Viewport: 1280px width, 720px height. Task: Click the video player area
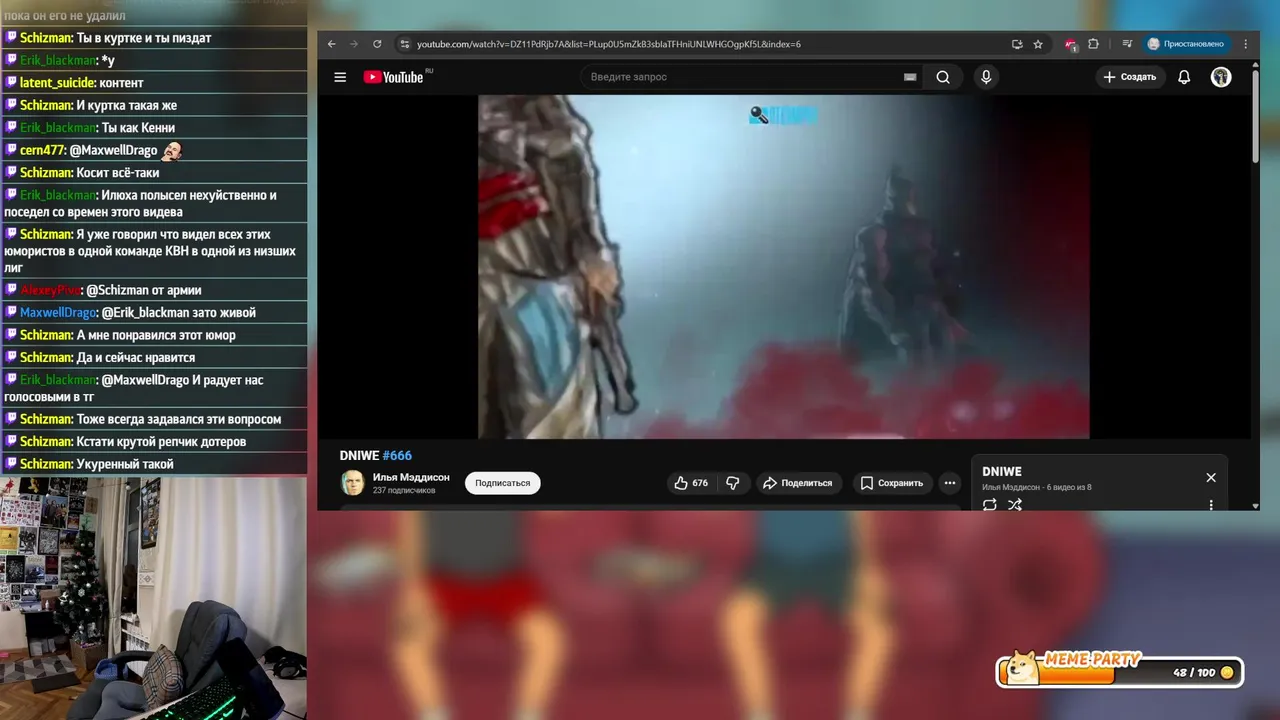point(783,266)
